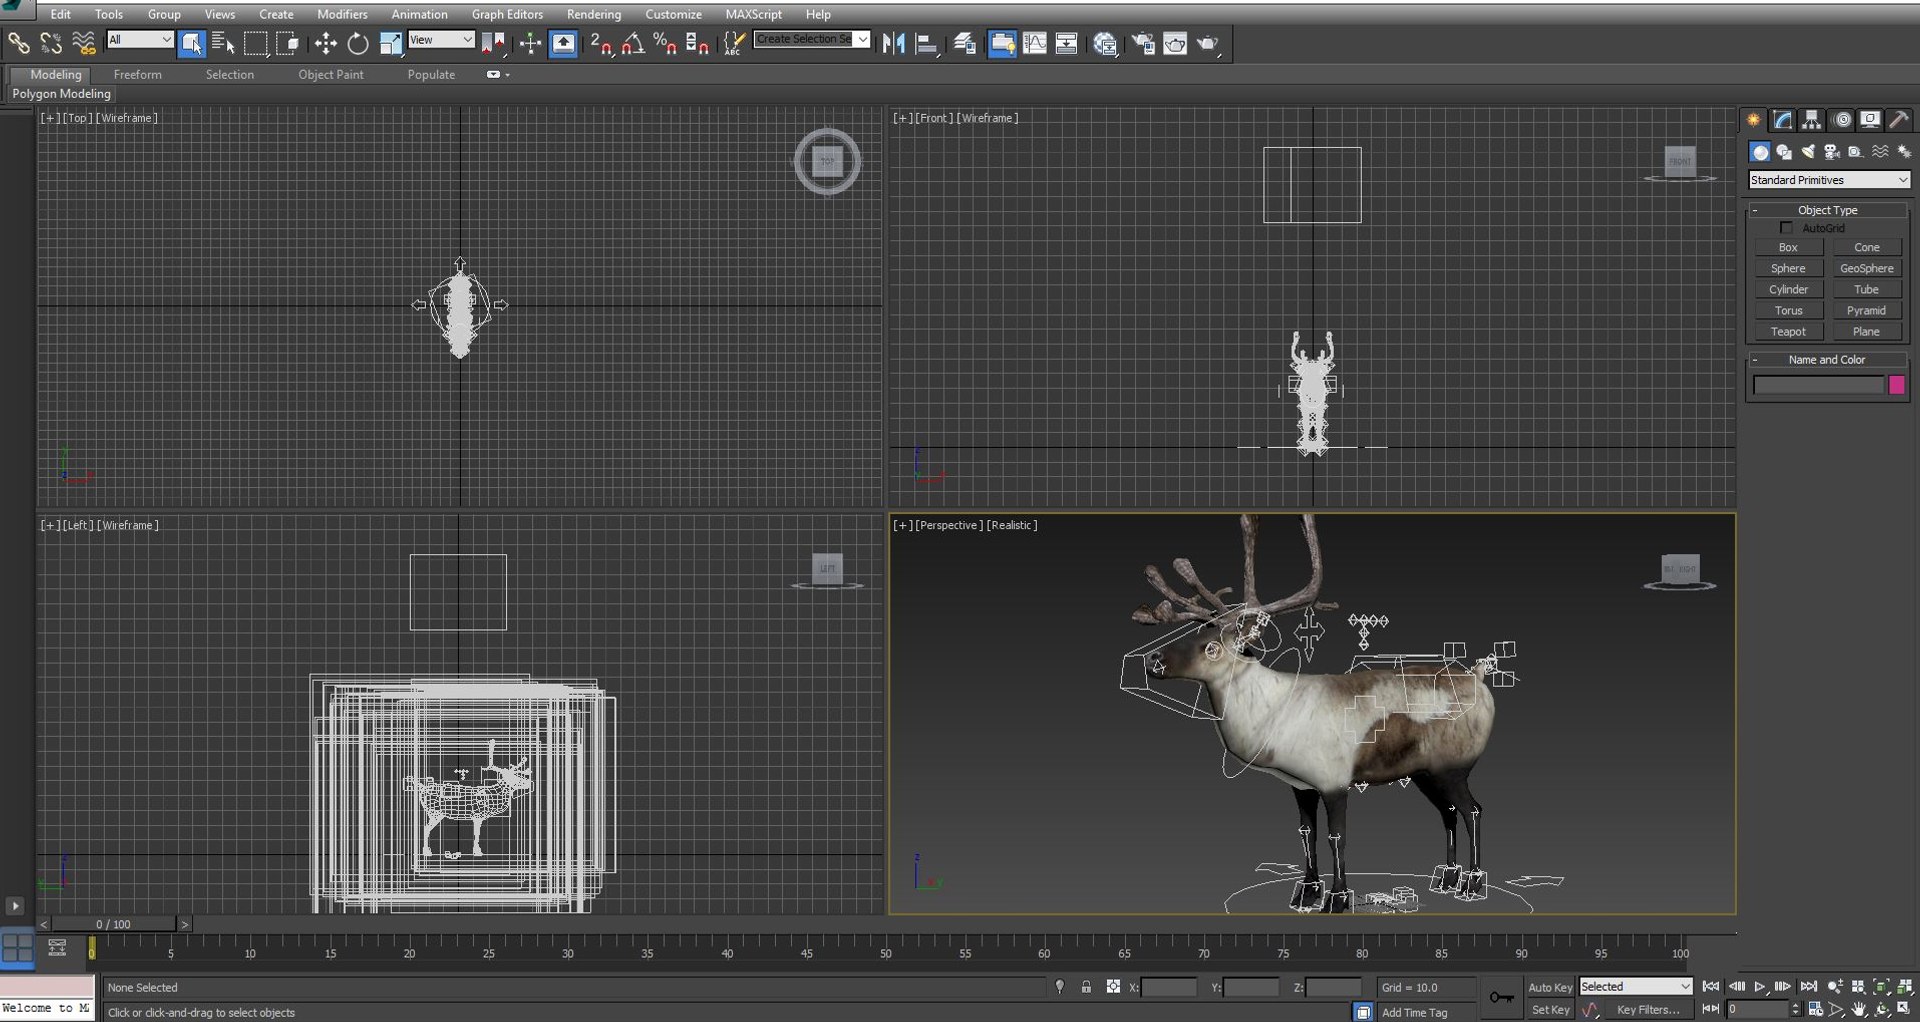Screen dimensions: 1920x1022
Task: Select the Lights category icon
Action: (1808, 152)
